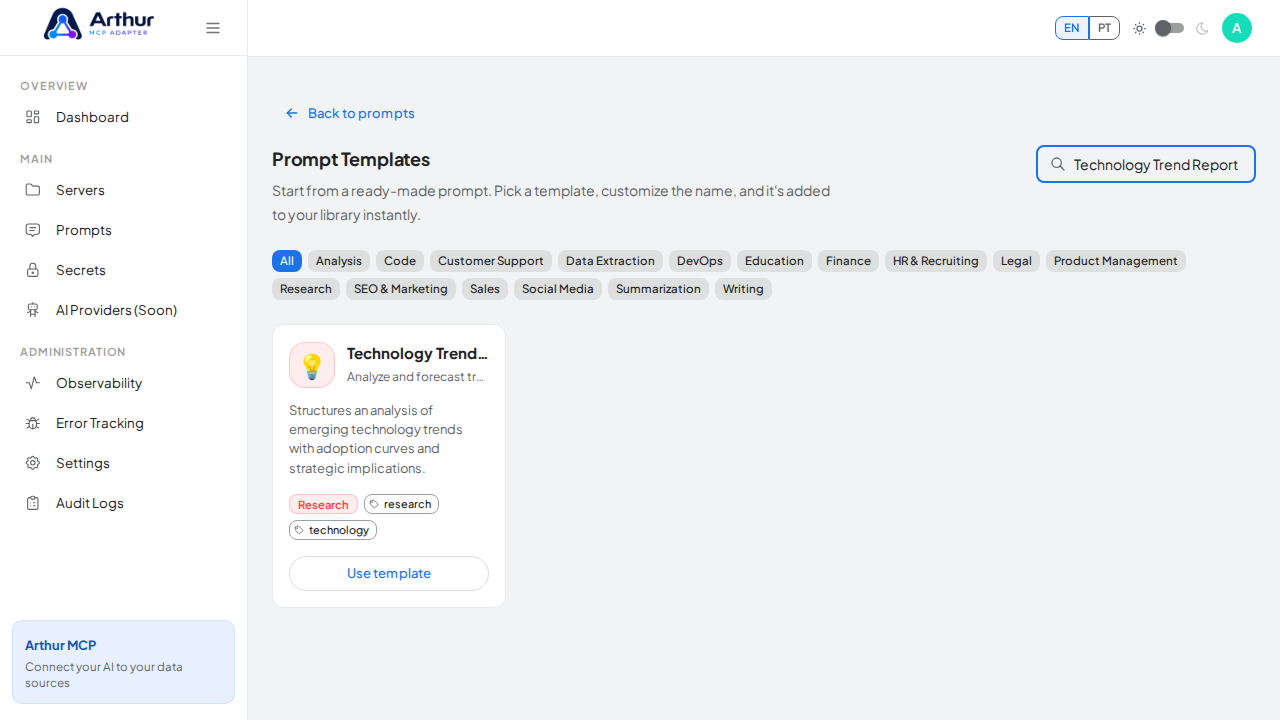Filter templates by Finance
1280x720 pixels.
[848, 261]
